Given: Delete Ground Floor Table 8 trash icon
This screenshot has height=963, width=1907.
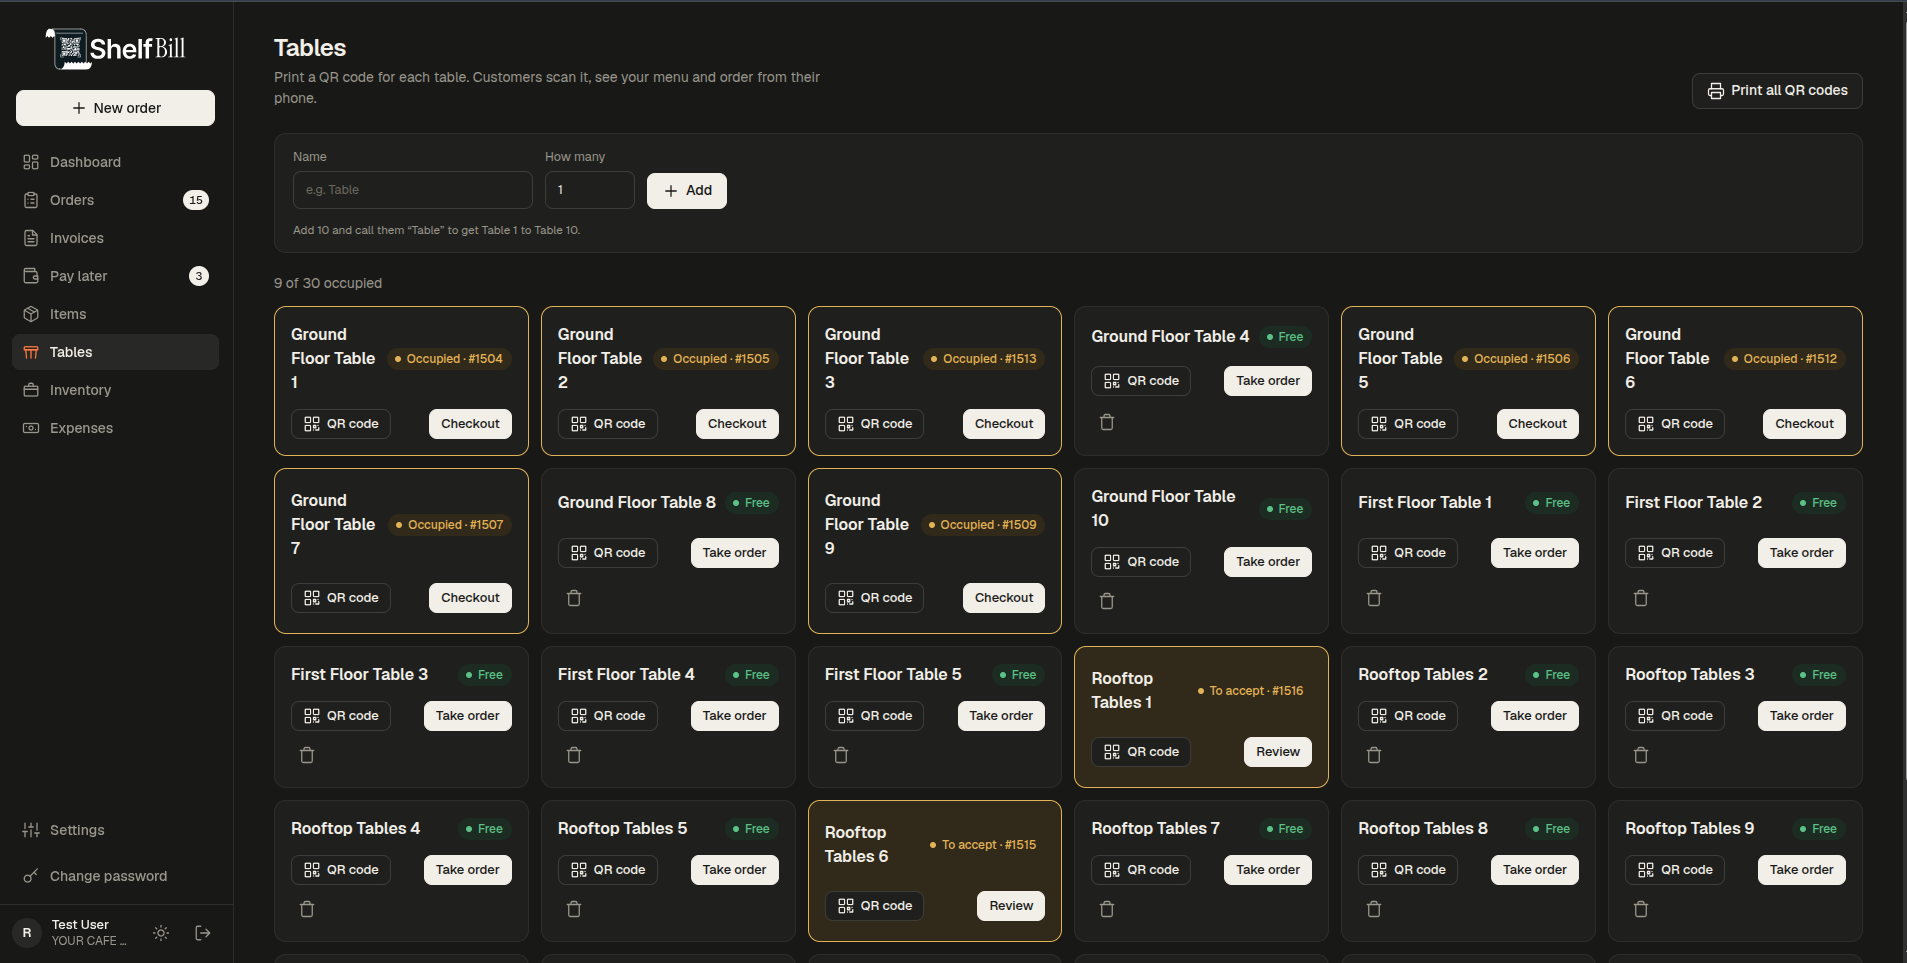Looking at the screenshot, I should pyautogui.click(x=574, y=598).
